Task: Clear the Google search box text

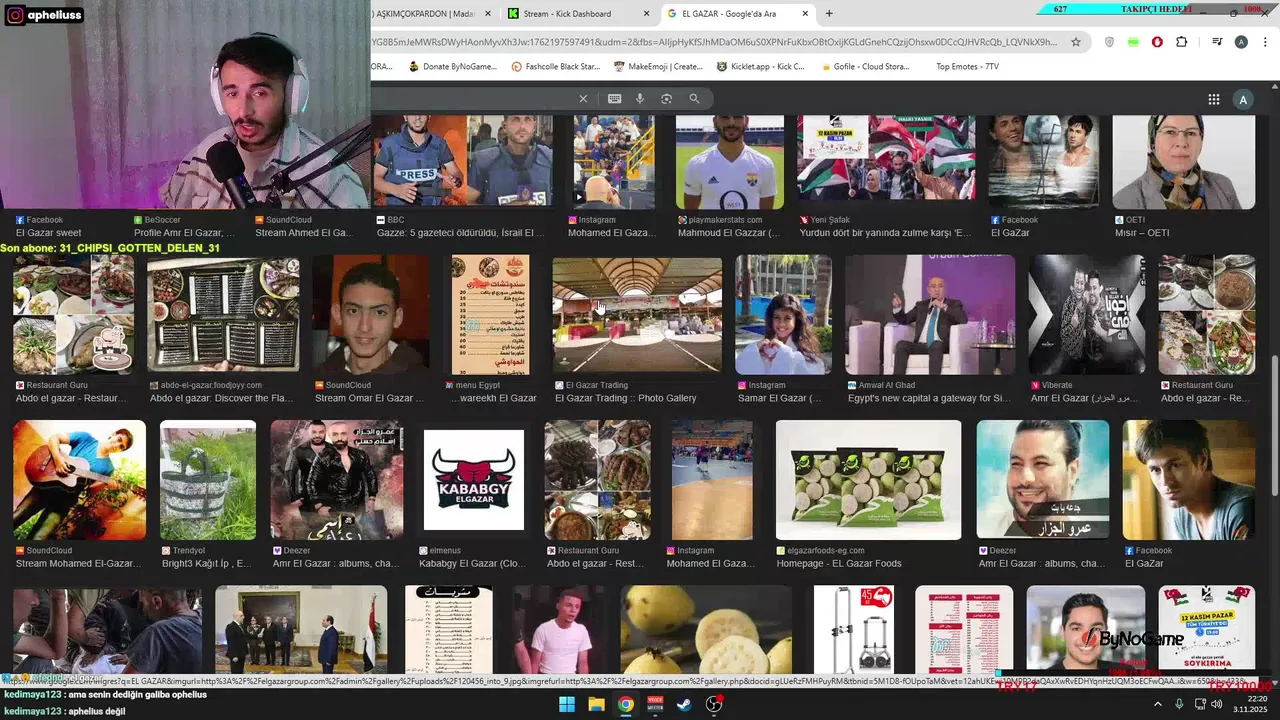Action: coord(583,98)
